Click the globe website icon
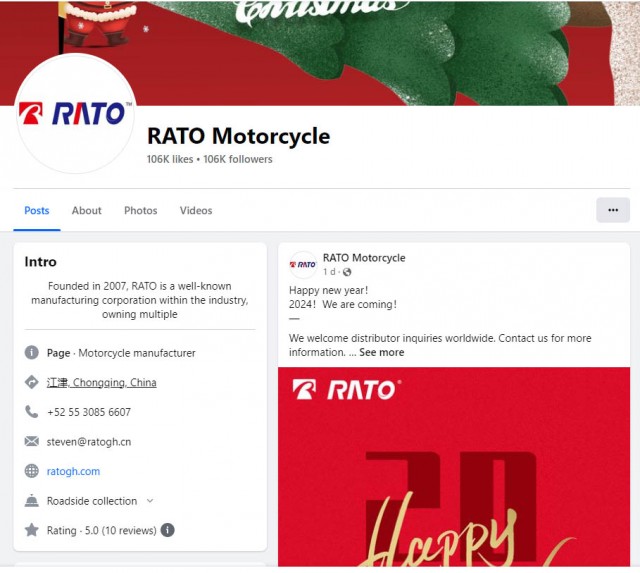Viewport: 640px width, 573px height. (x=31, y=471)
